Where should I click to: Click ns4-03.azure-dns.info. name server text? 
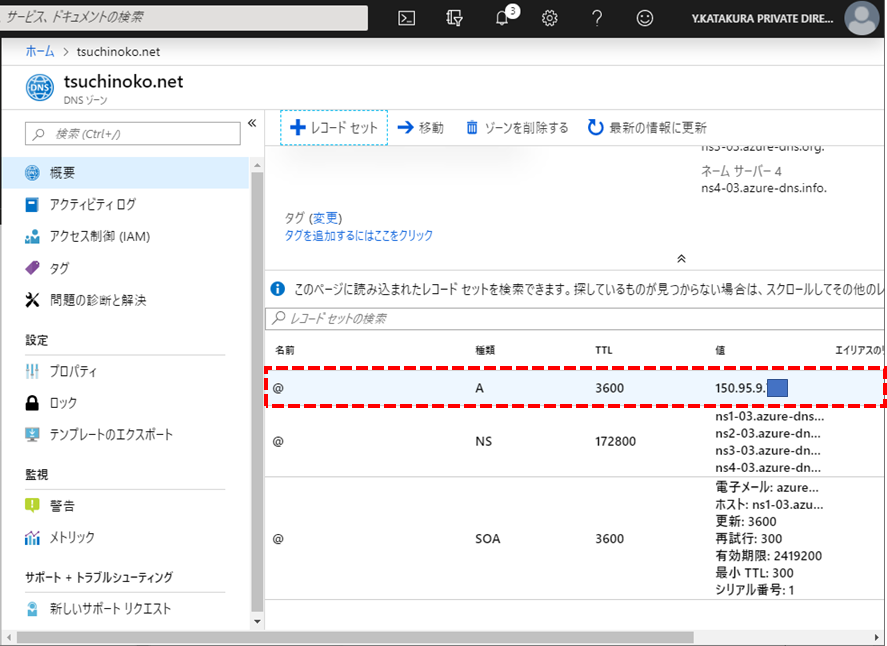coord(764,188)
